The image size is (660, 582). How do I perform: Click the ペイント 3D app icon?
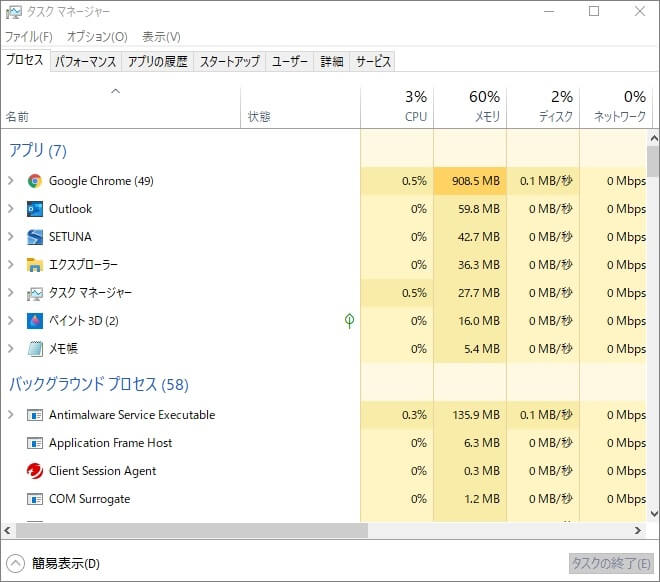point(35,321)
